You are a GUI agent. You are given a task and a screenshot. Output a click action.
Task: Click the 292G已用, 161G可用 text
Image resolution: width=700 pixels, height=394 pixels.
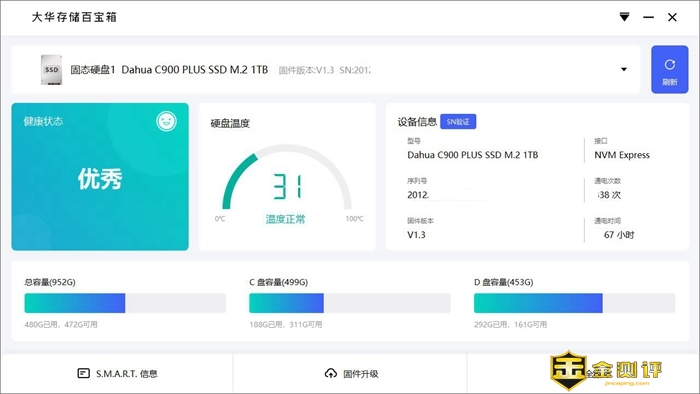pyautogui.click(x=510, y=324)
